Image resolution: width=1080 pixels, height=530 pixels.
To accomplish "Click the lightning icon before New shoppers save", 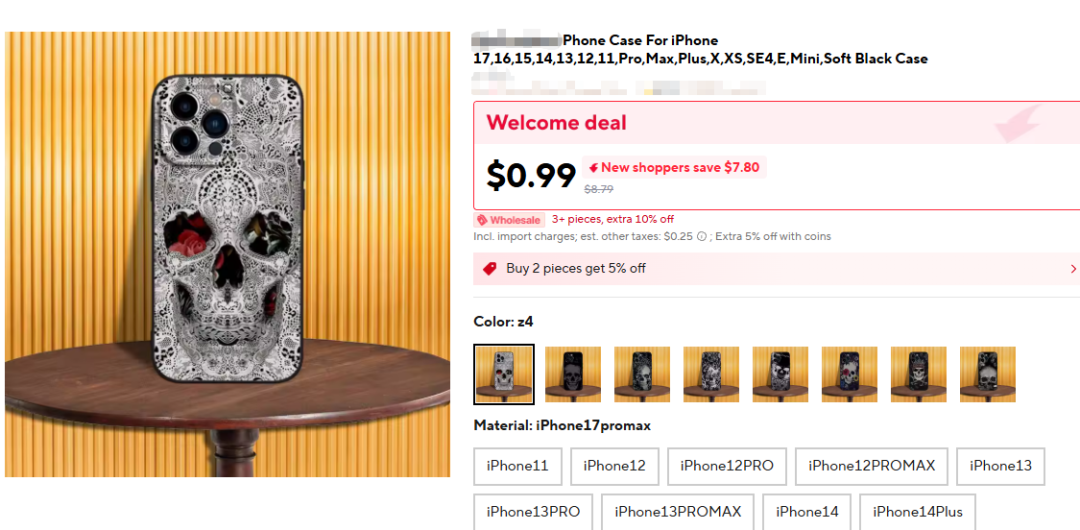I will [593, 167].
